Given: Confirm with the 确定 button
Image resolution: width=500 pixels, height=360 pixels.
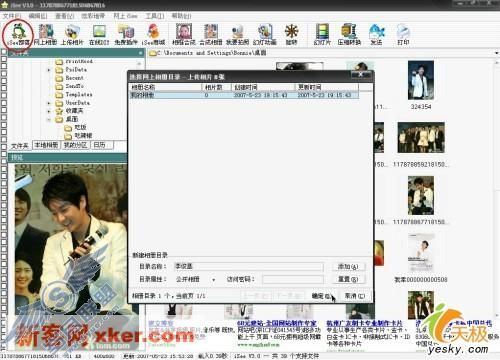Looking at the screenshot, I should coord(321,296).
